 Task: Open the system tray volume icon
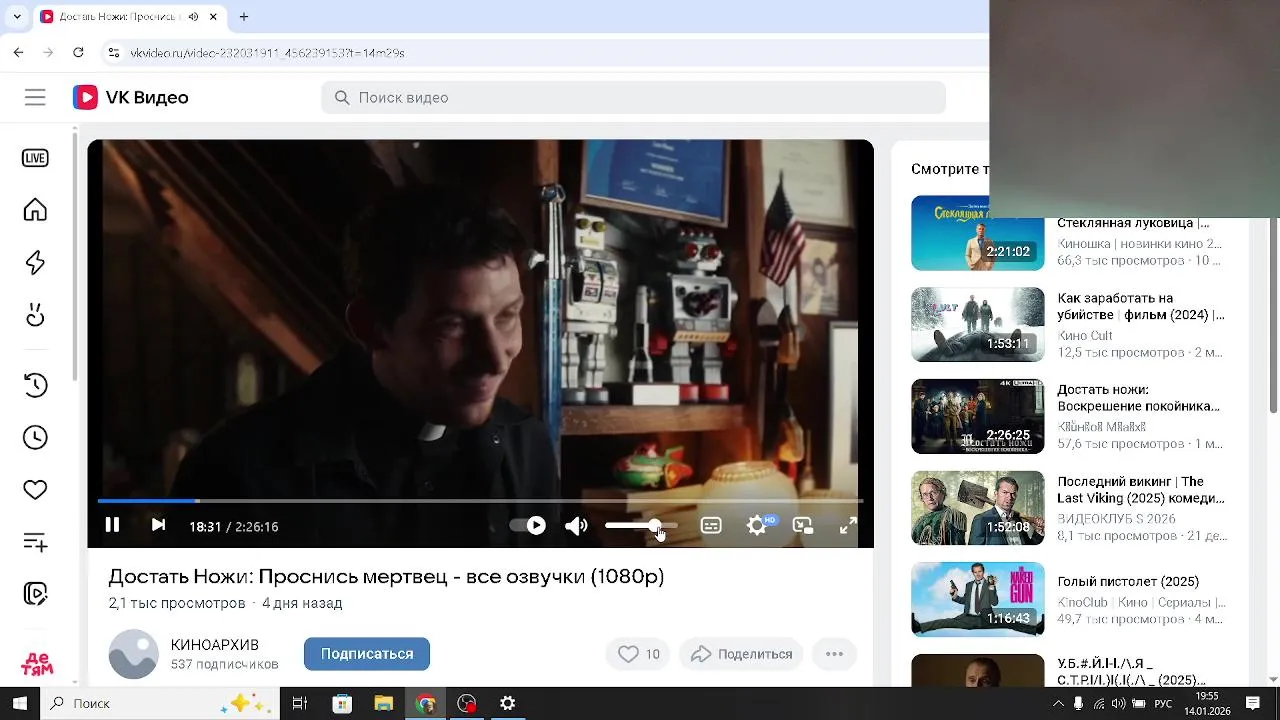pyautogui.click(x=1119, y=704)
